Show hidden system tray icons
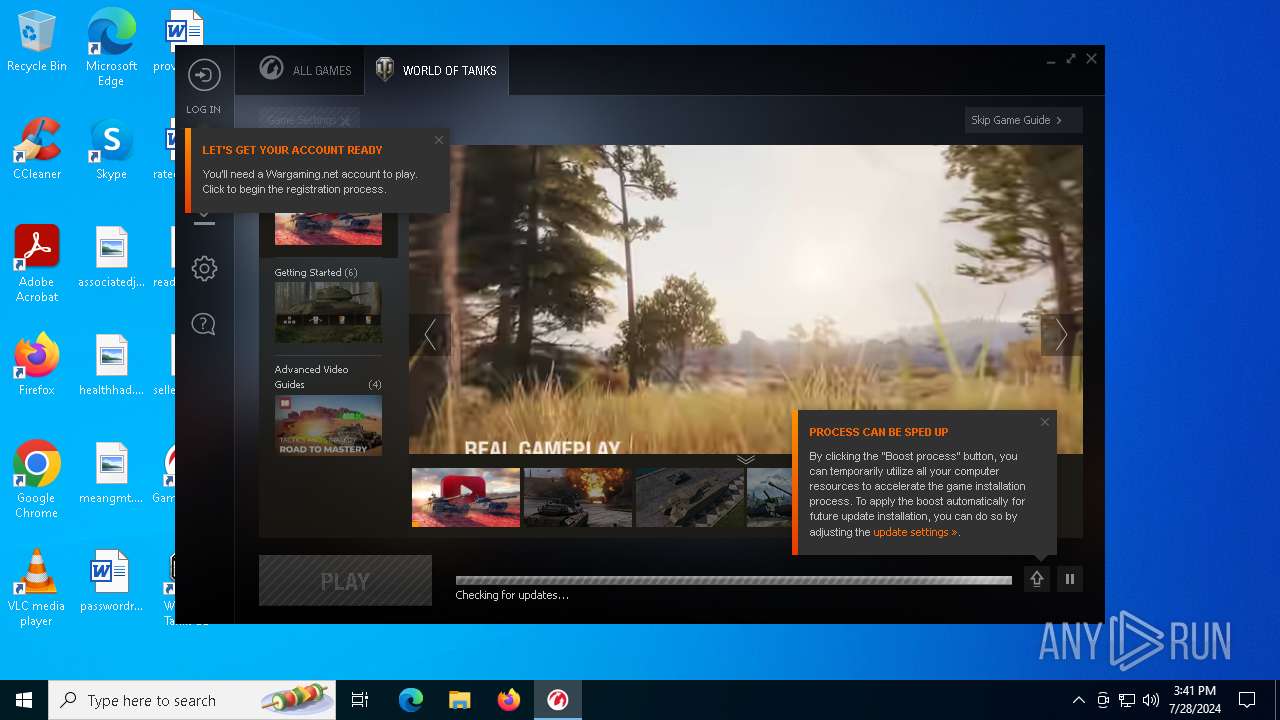 click(1078, 700)
